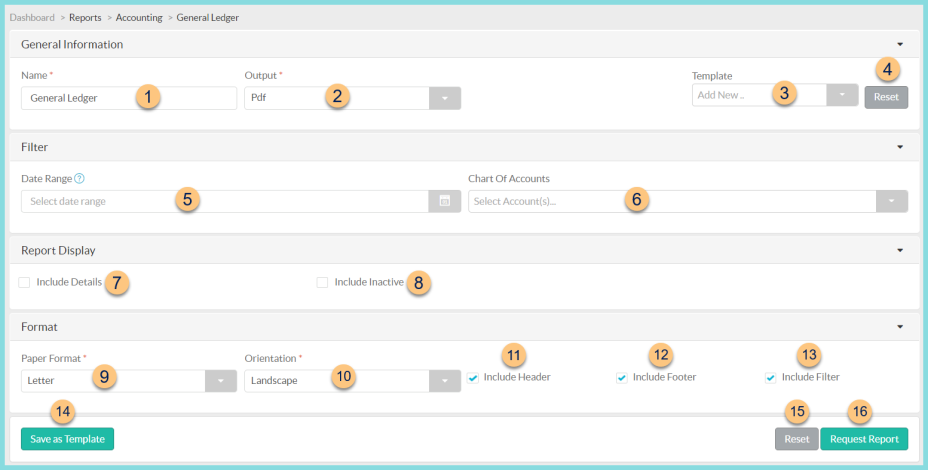This screenshot has width=928, height=470.
Task: Uncheck the Include Footer checkbox
Action: pos(621,378)
